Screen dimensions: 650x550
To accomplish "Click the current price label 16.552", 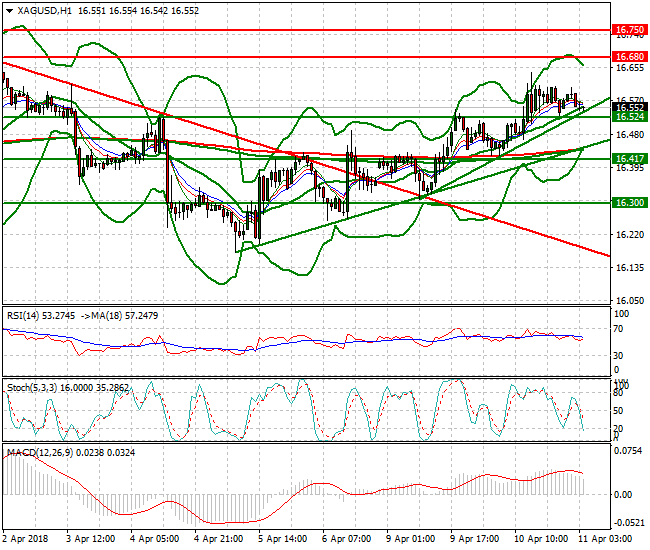I will coord(630,107).
